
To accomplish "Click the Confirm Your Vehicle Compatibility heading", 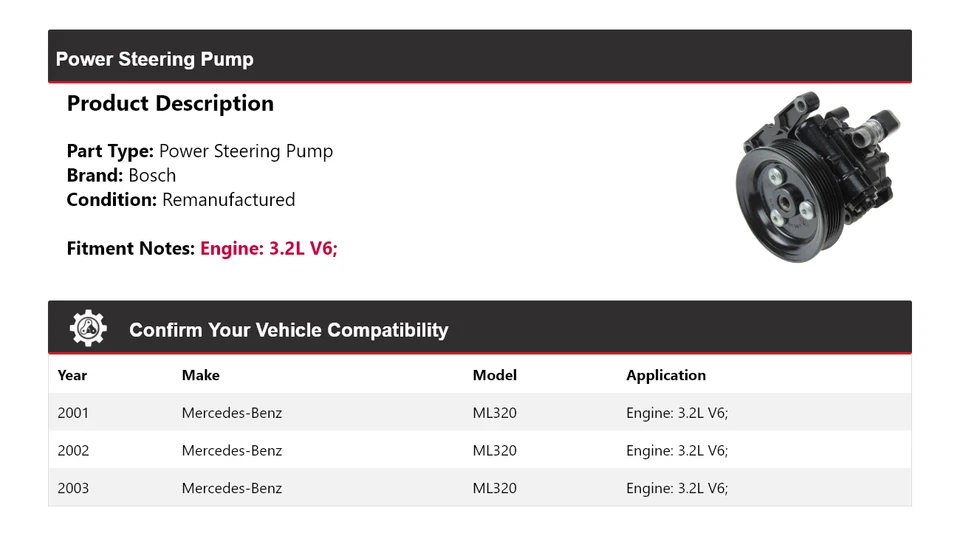I will coord(288,330).
